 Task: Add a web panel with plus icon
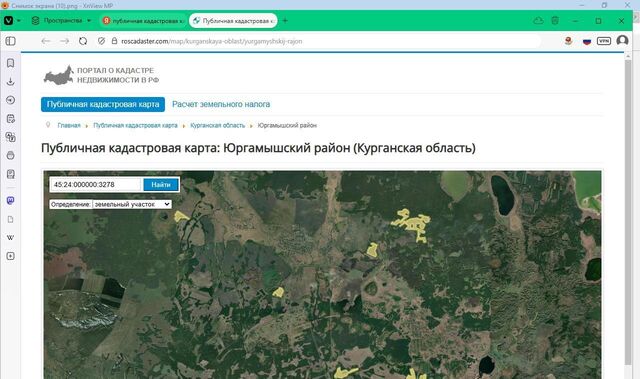click(x=11, y=256)
